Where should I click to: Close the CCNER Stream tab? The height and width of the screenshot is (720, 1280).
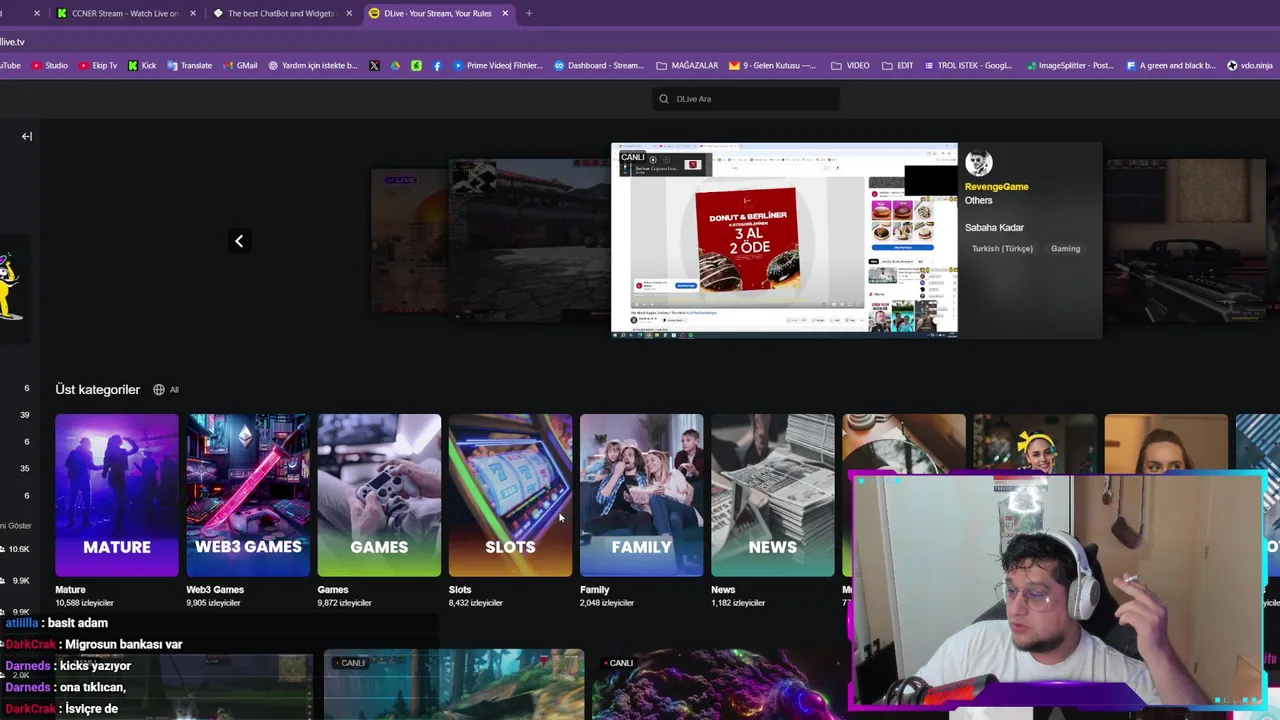pyautogui.click(x=193, y=13)
